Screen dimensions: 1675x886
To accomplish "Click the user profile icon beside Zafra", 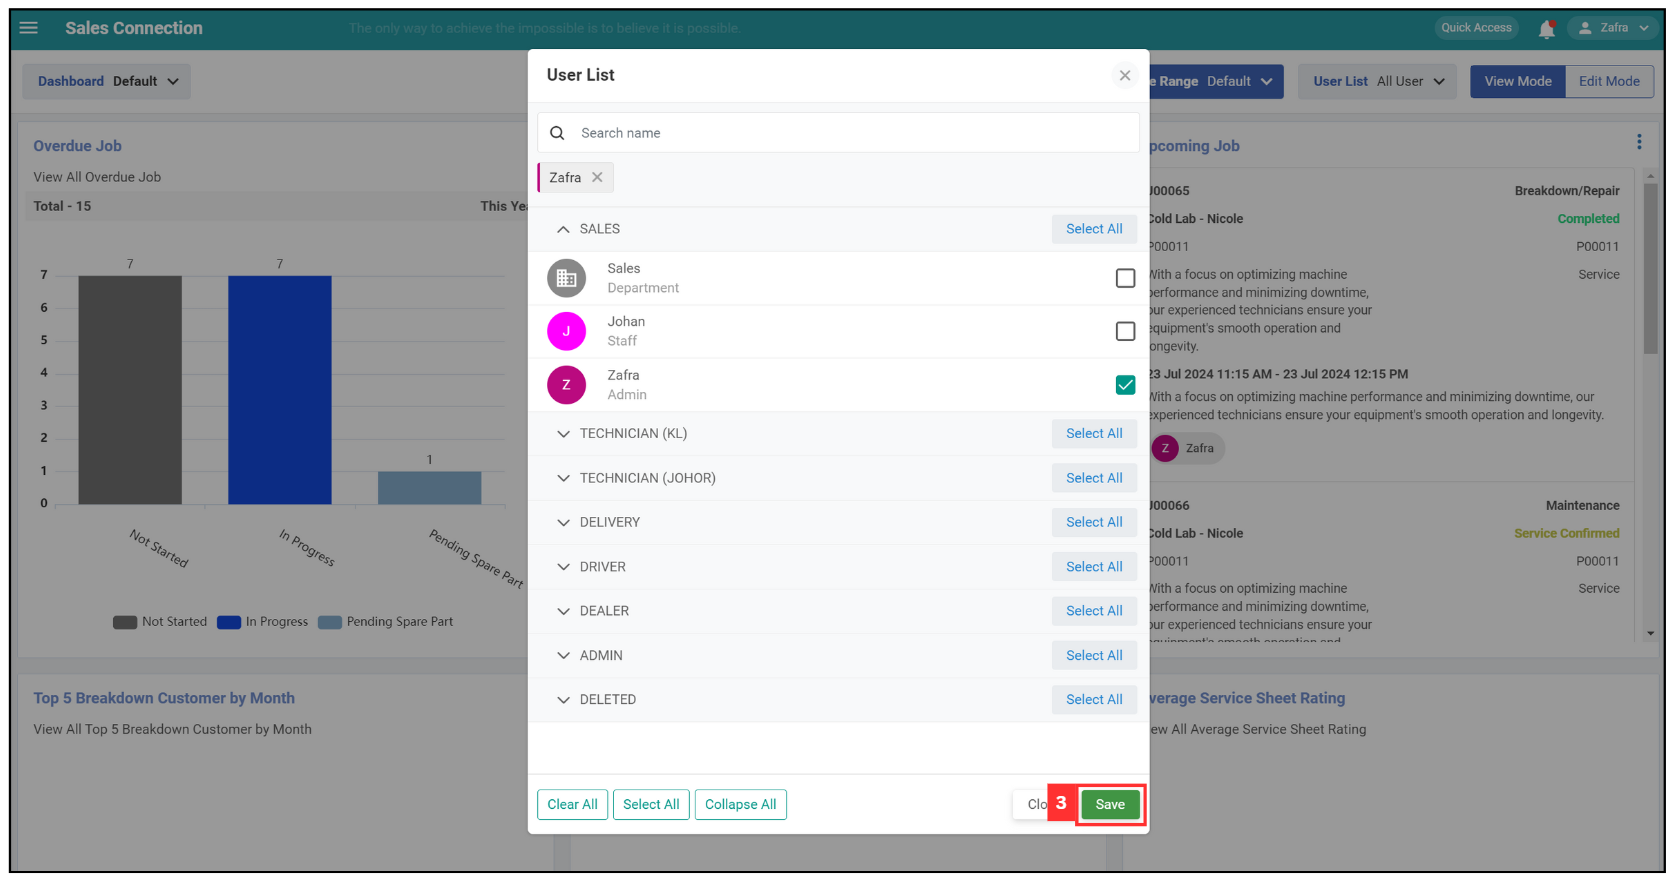I will click(x=1585, y=28).
